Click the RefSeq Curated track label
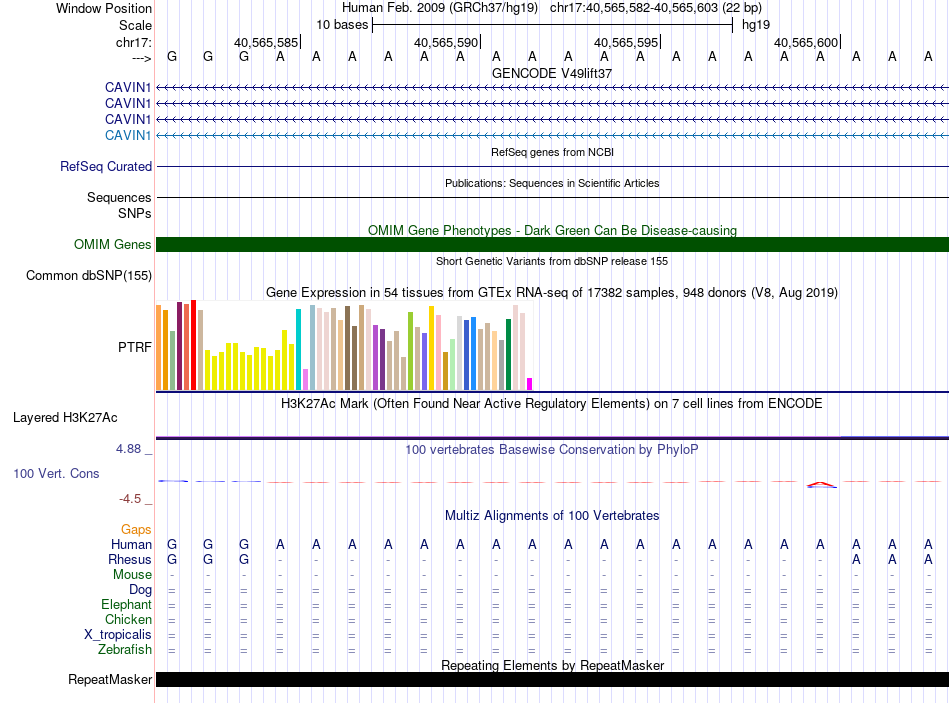This screenshot has height=703, width=950. tap(106, 167)
